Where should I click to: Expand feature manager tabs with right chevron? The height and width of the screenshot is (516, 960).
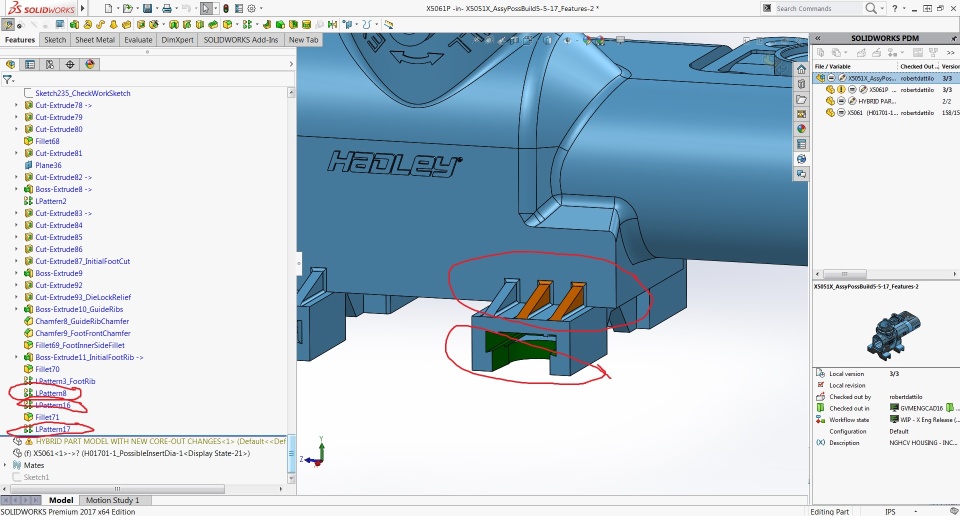pyautogui.click(x=291, y=64)
